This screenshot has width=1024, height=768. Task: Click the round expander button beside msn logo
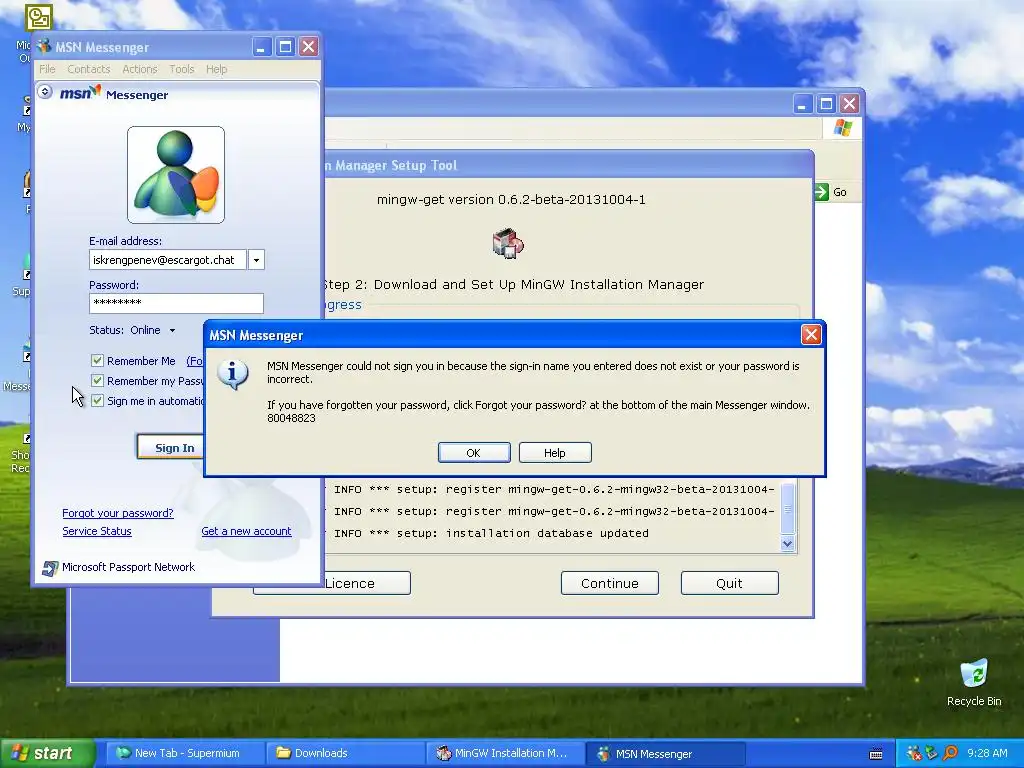pos(44,91)
